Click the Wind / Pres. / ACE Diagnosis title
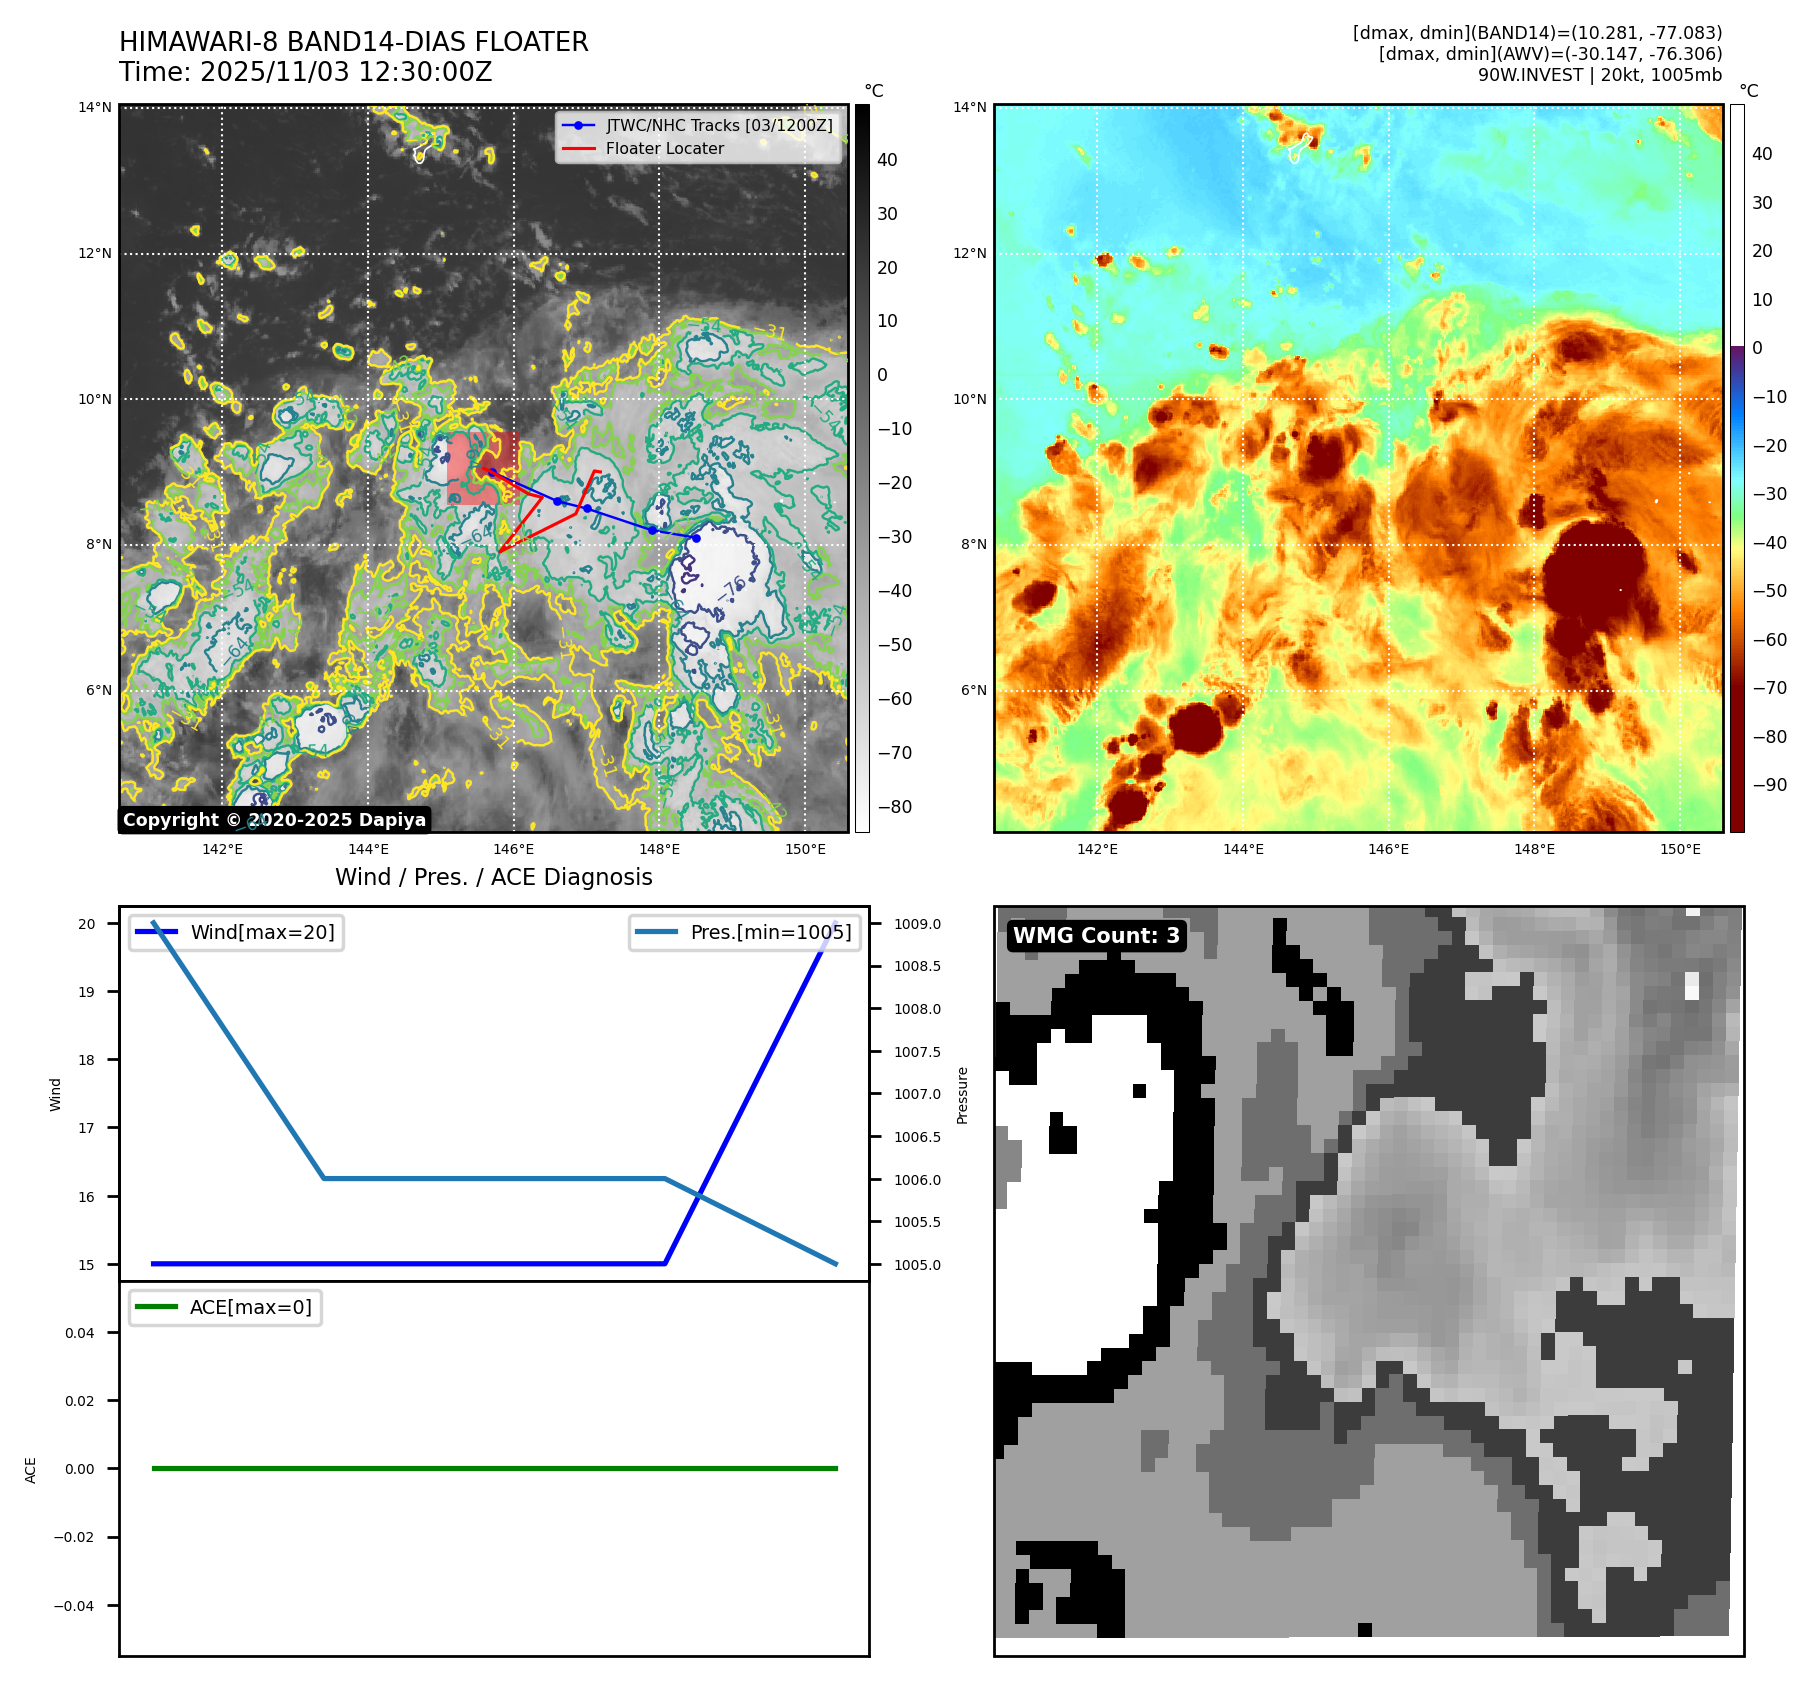The width and height of the screenshot is (1813, 1693). tap(493, 877)
